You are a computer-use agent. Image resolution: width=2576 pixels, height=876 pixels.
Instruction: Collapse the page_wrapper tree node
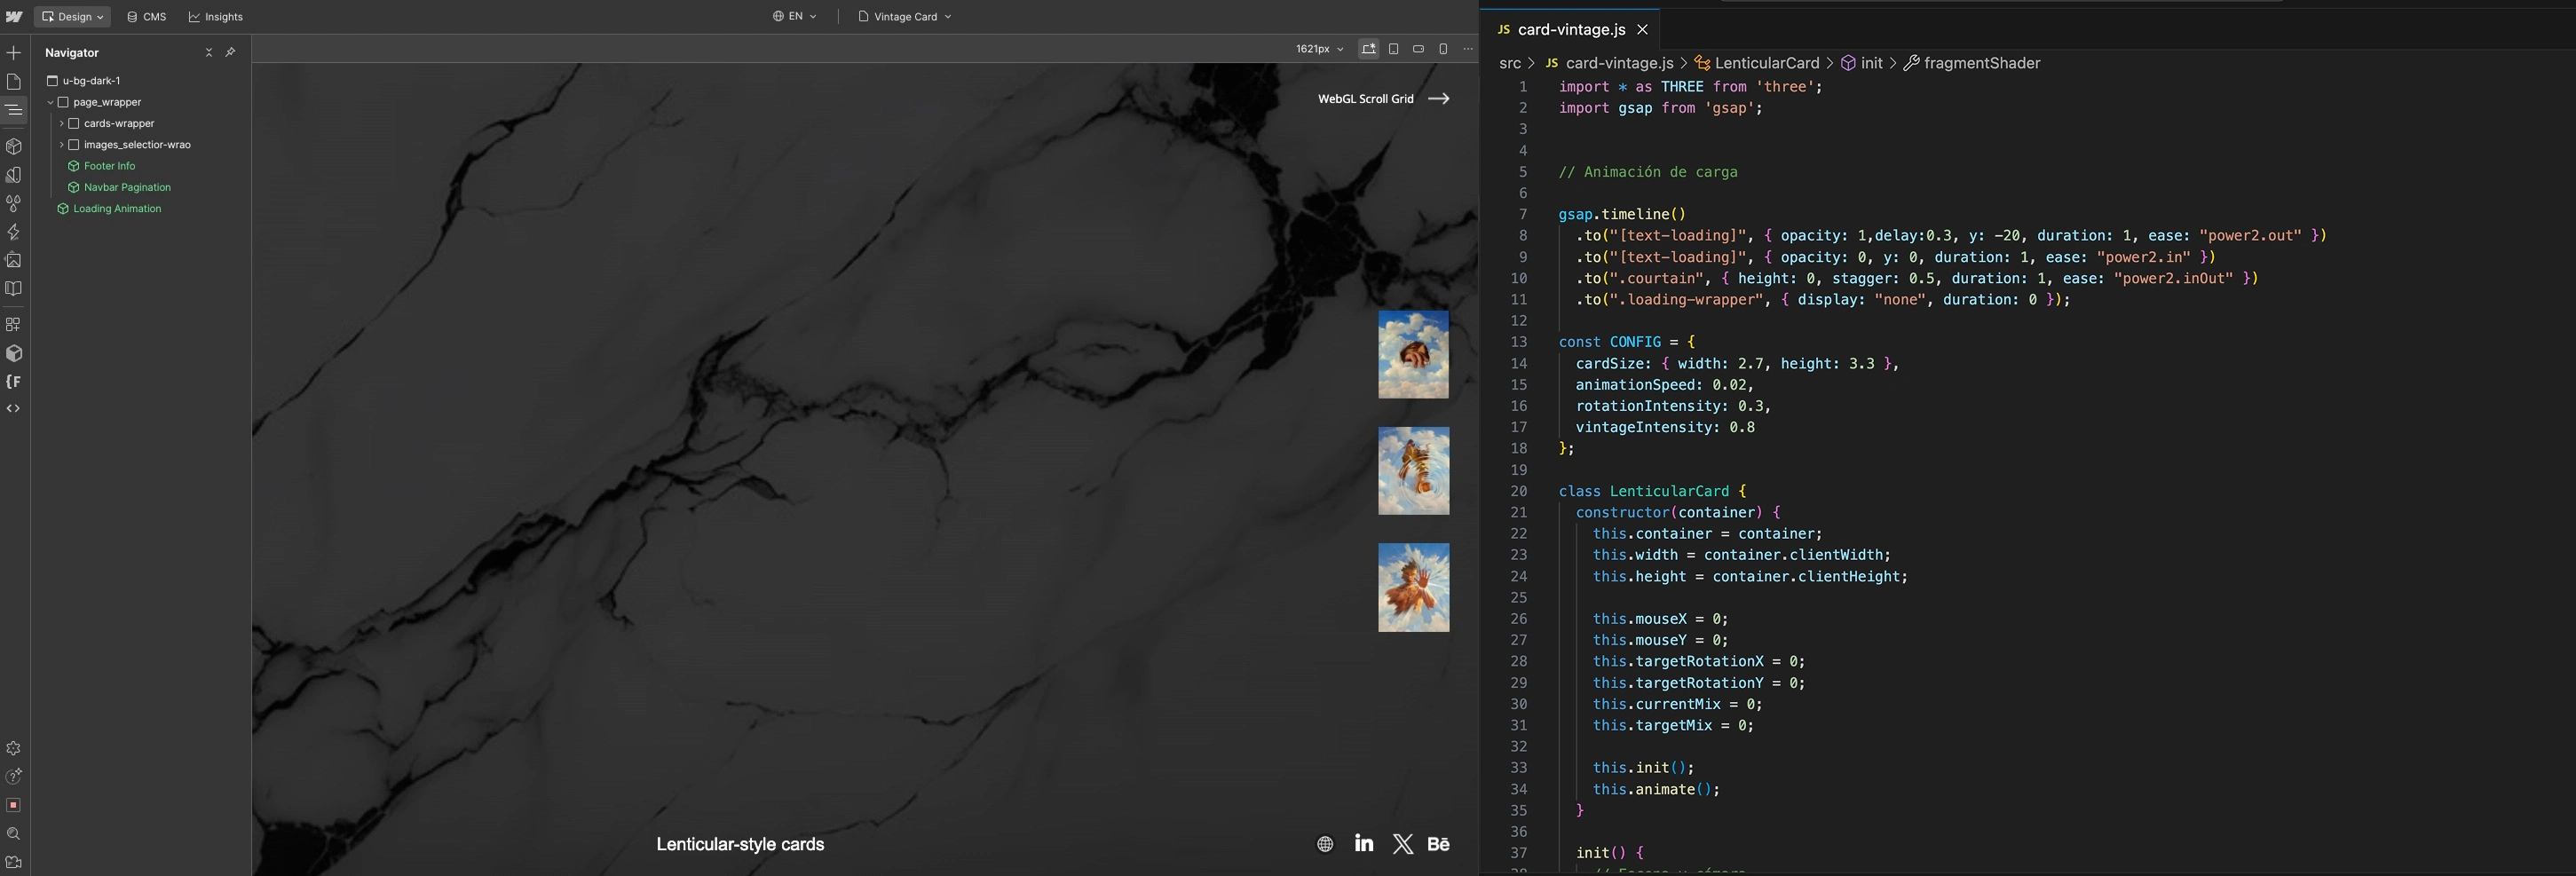point(51,103)
